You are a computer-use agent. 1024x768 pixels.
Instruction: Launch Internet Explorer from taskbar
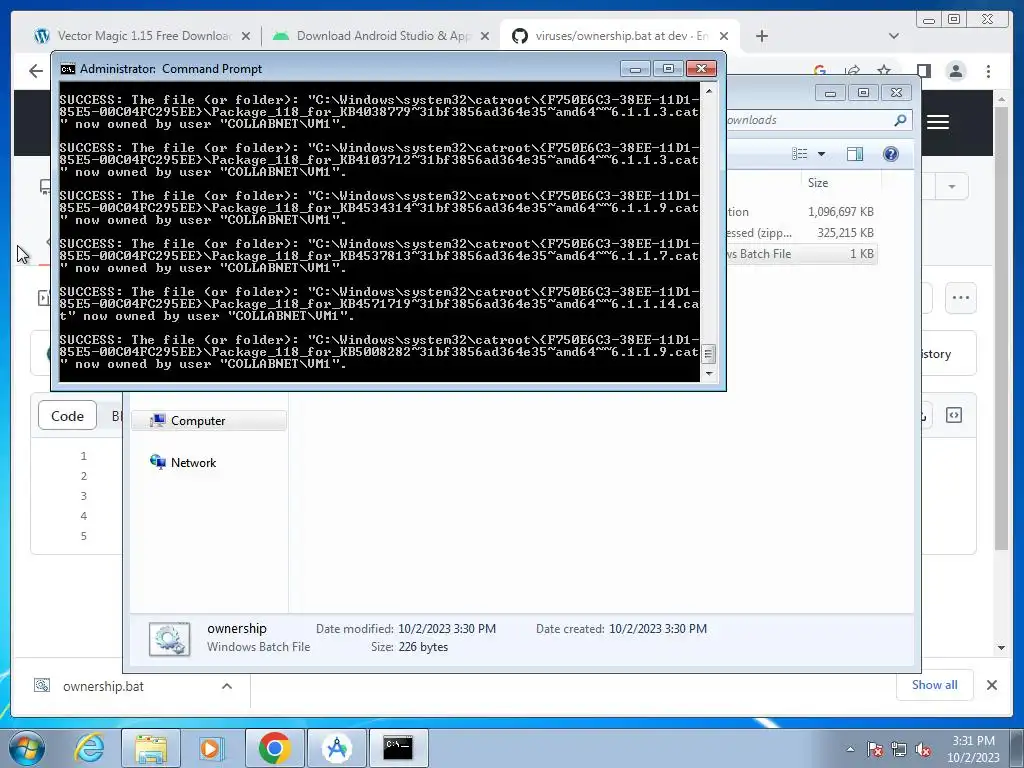pos(89,748)
